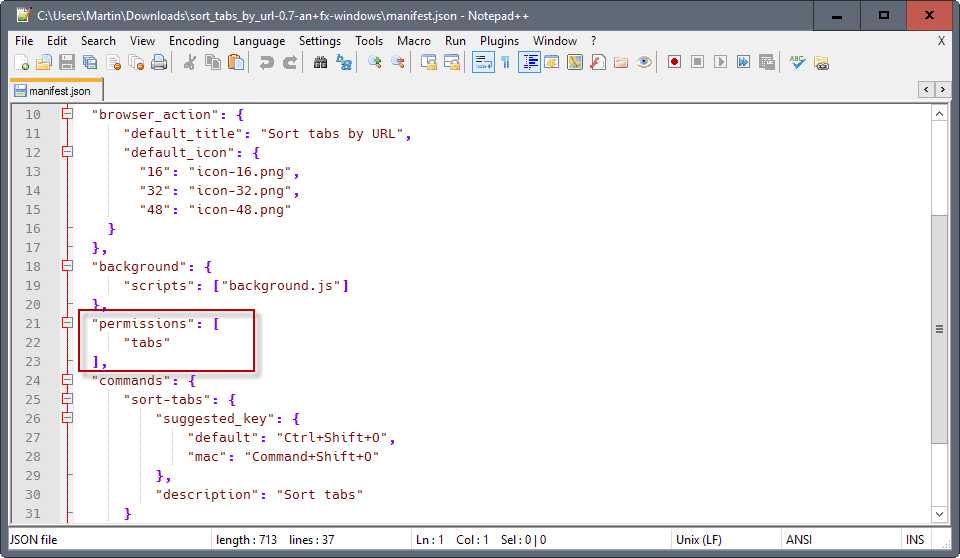The height and width of the screenshot is (558, 960).
Task: Click the spell check ABC icon
Action: click(x=797, y=62)
